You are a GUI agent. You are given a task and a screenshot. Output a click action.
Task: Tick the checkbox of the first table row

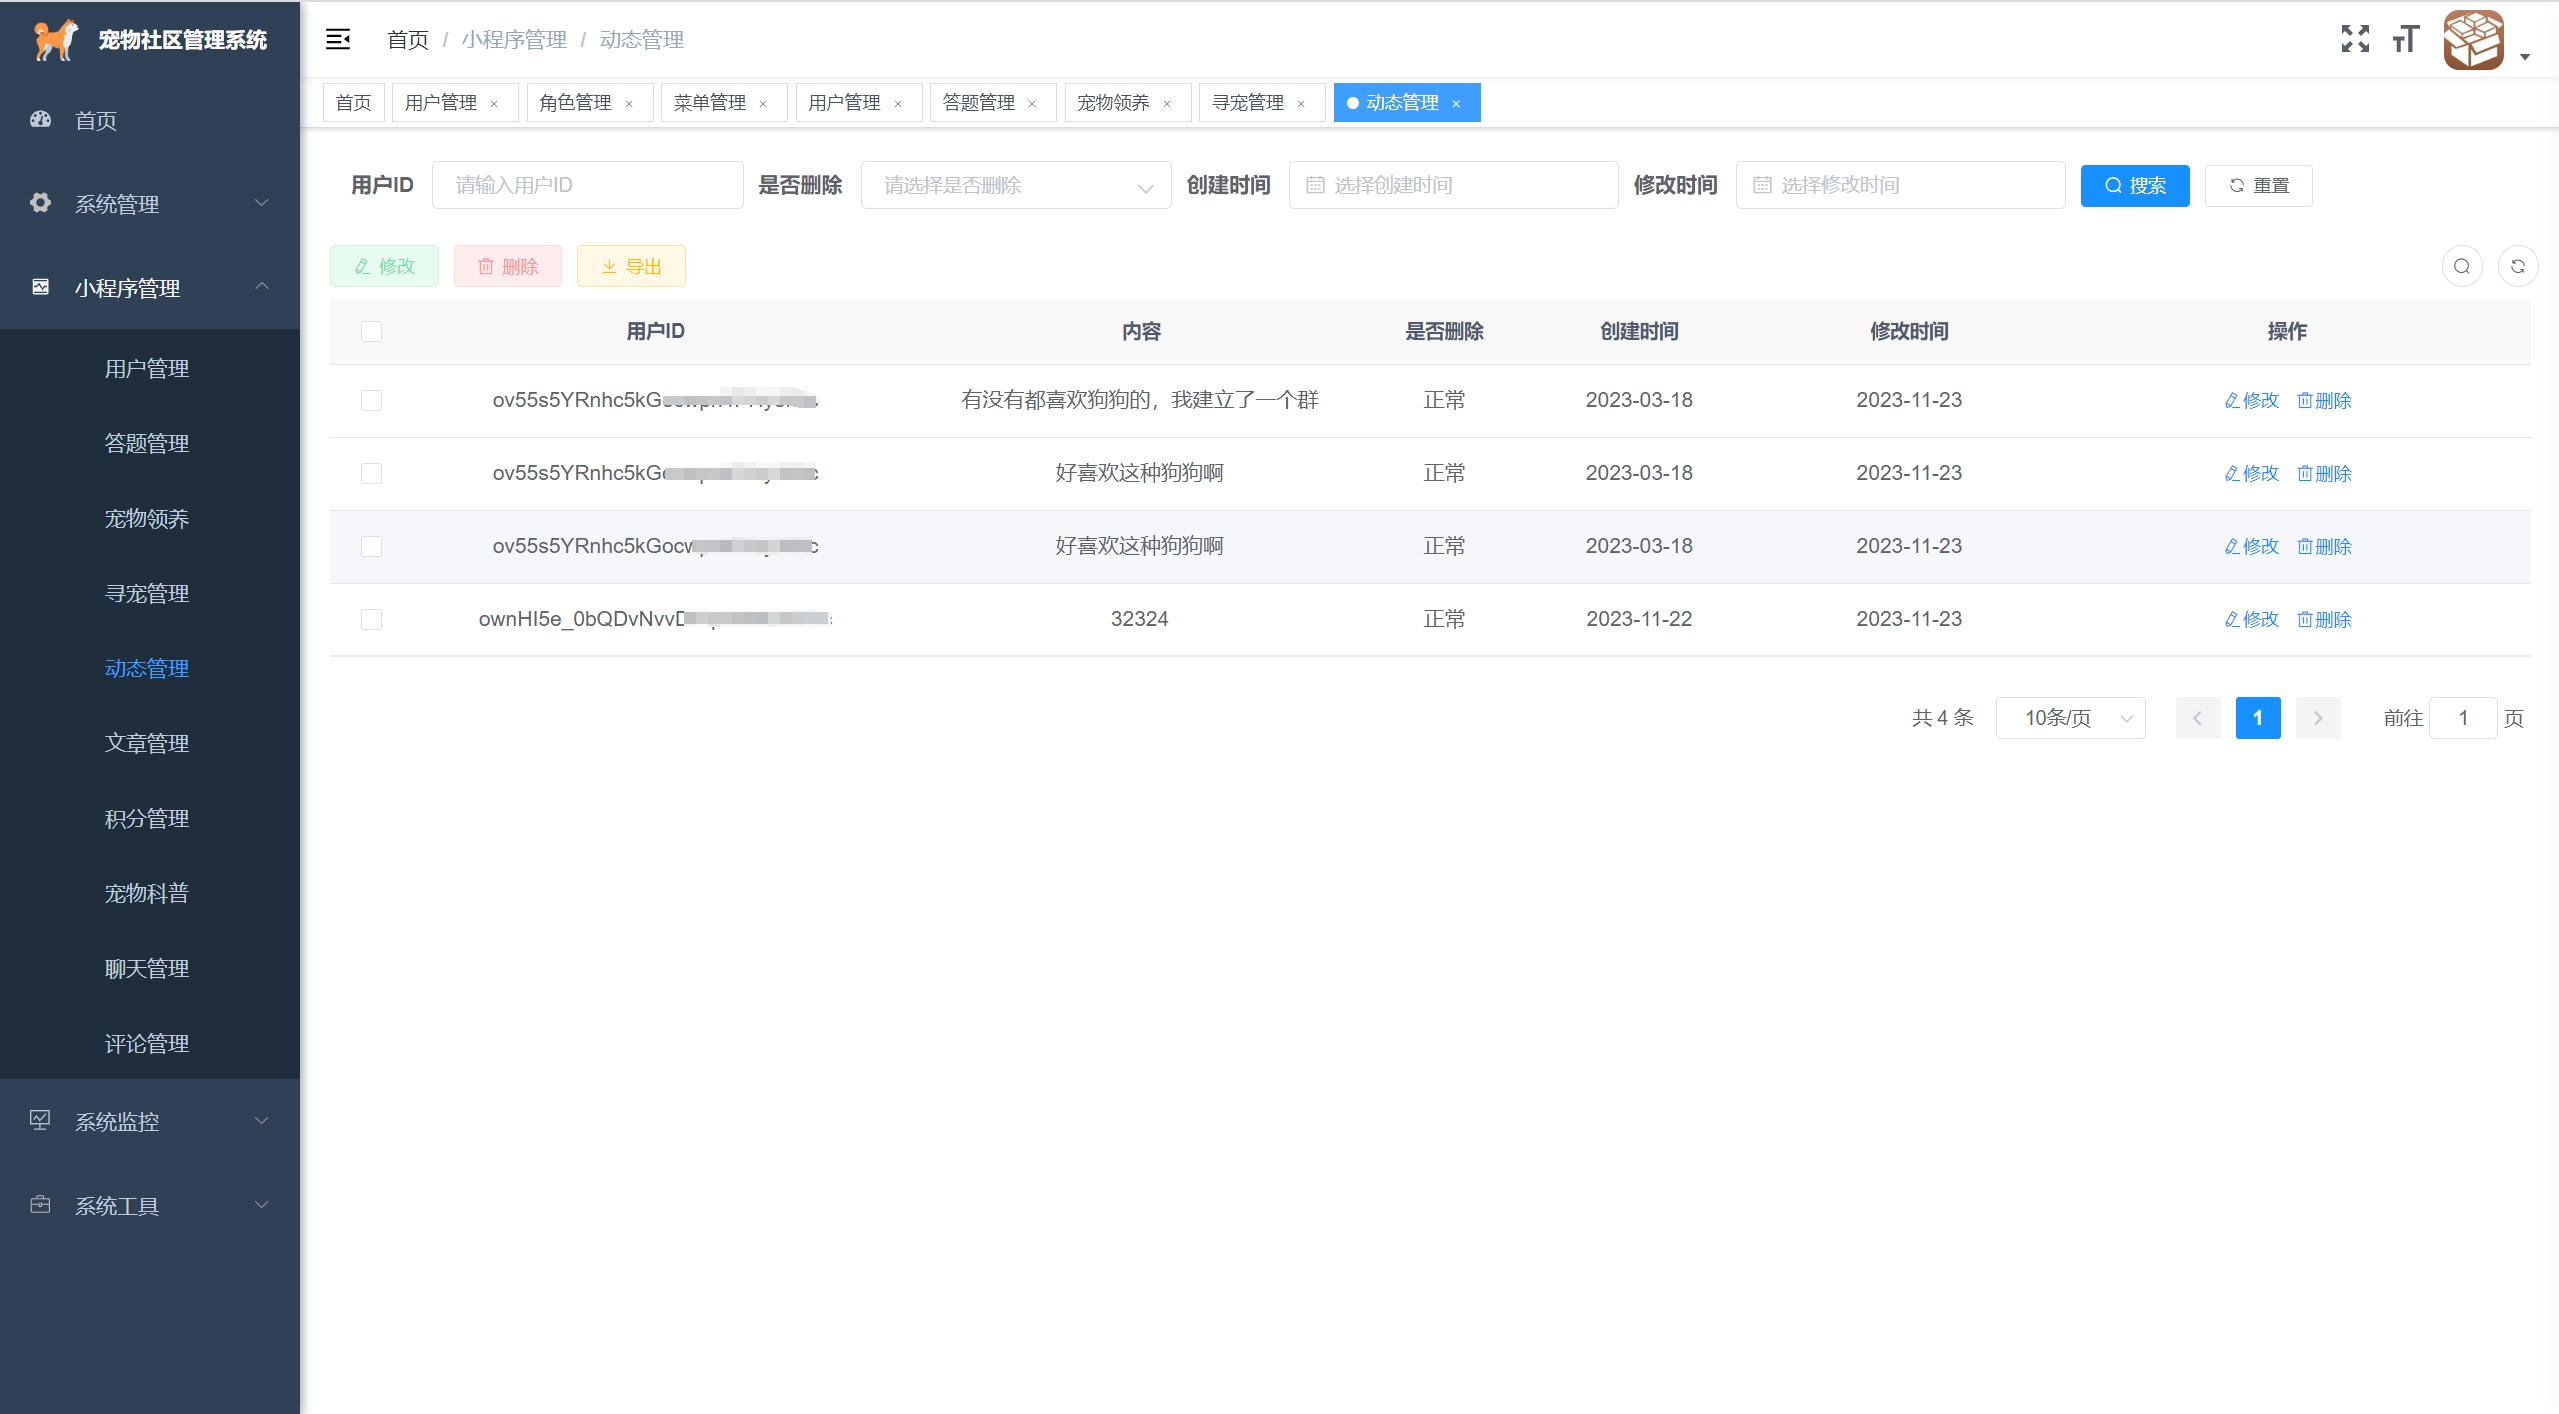click(371, 400)
